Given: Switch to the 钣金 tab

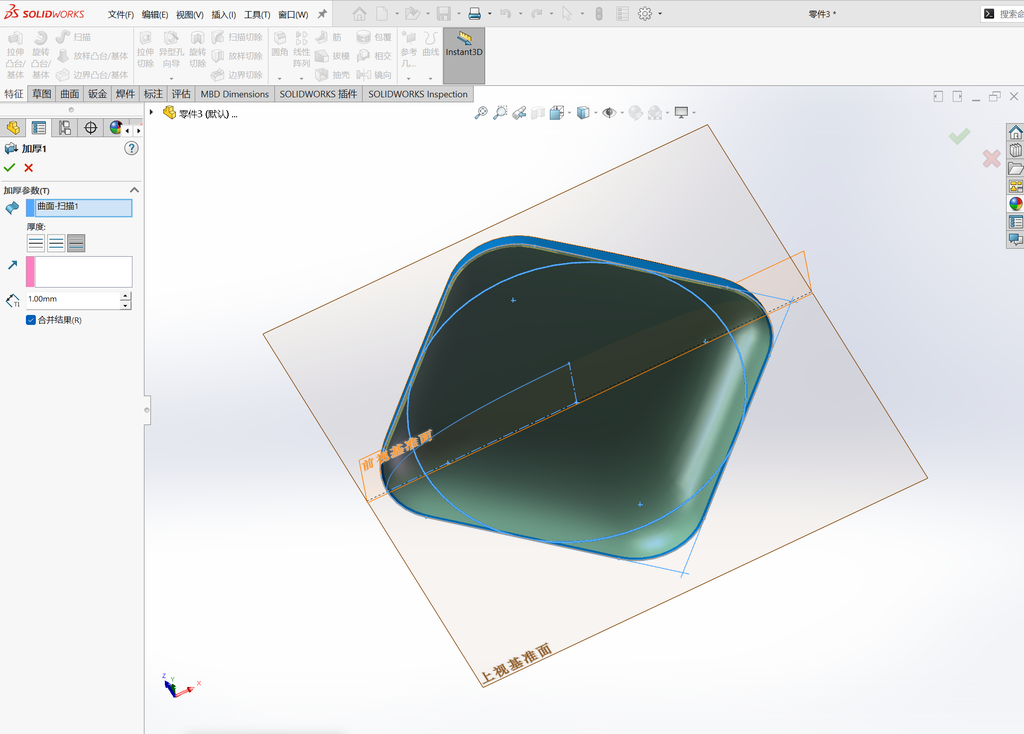Looking at the screenshot, I should pyautogui.click(x=97, y=94).
